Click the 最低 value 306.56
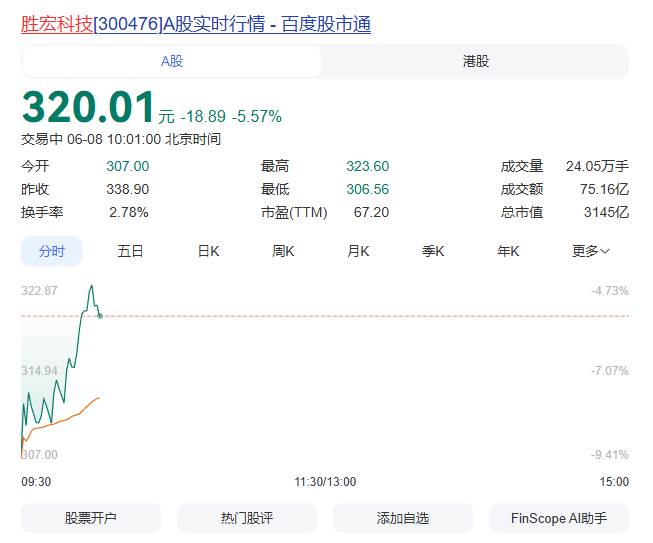653x543 pixels. (368, 189)
